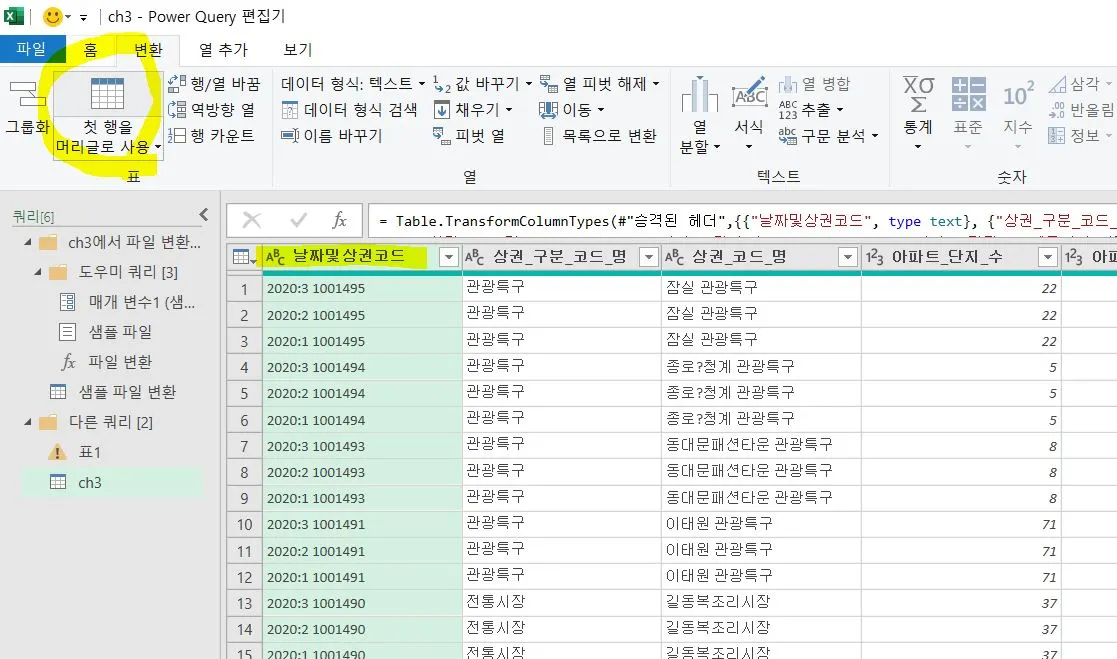Click the Fill (채우기) icon

click(442, 110)
